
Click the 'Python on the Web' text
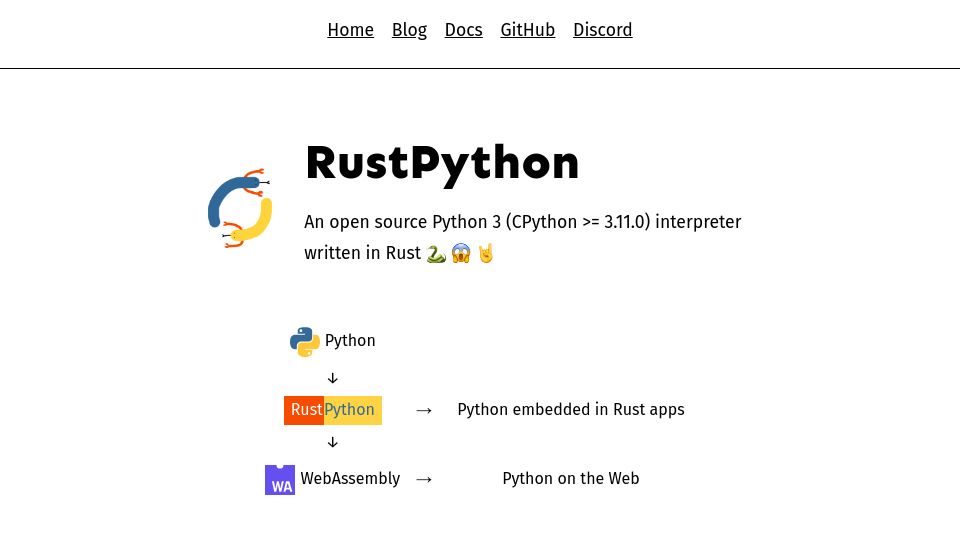571,479
